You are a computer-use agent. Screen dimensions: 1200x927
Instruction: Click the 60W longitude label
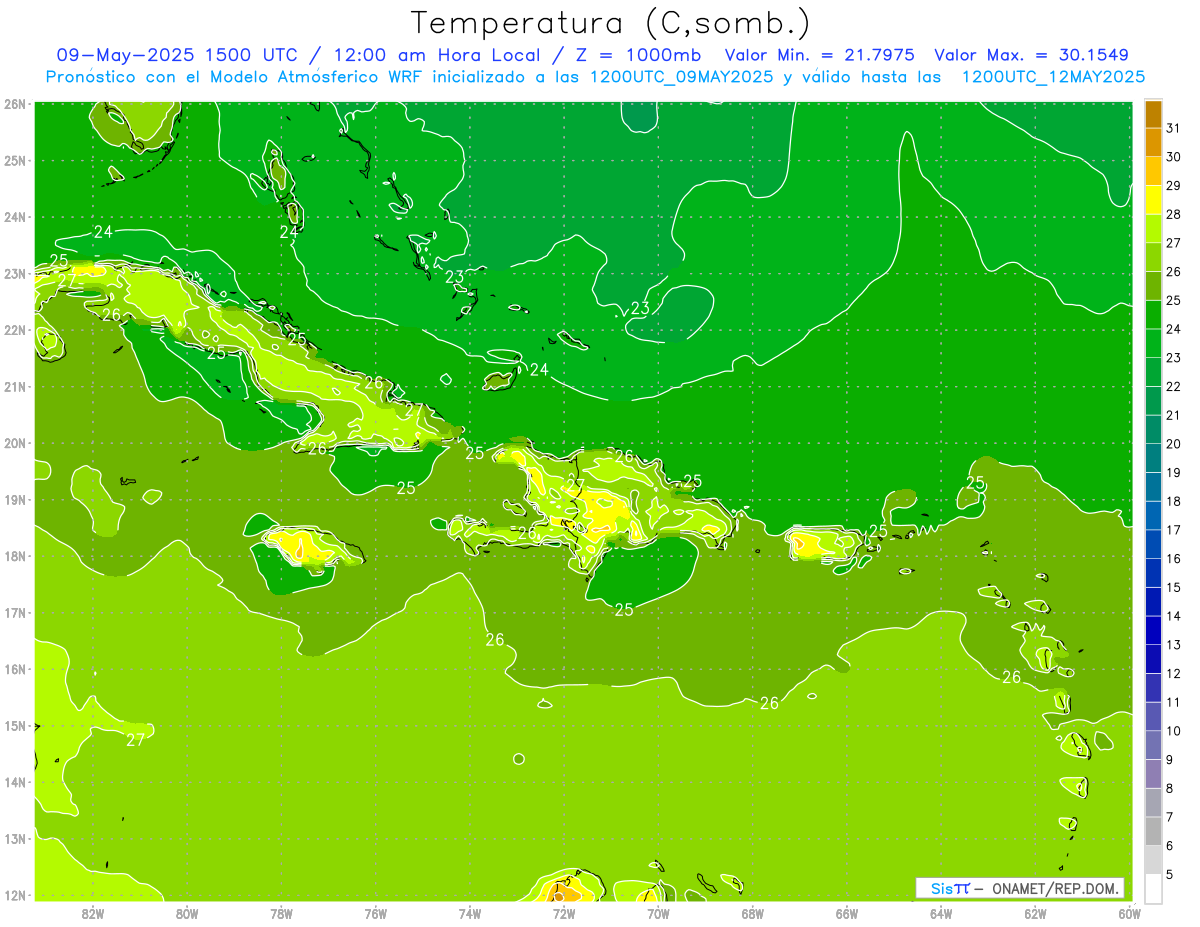(x=1130, y=913)
